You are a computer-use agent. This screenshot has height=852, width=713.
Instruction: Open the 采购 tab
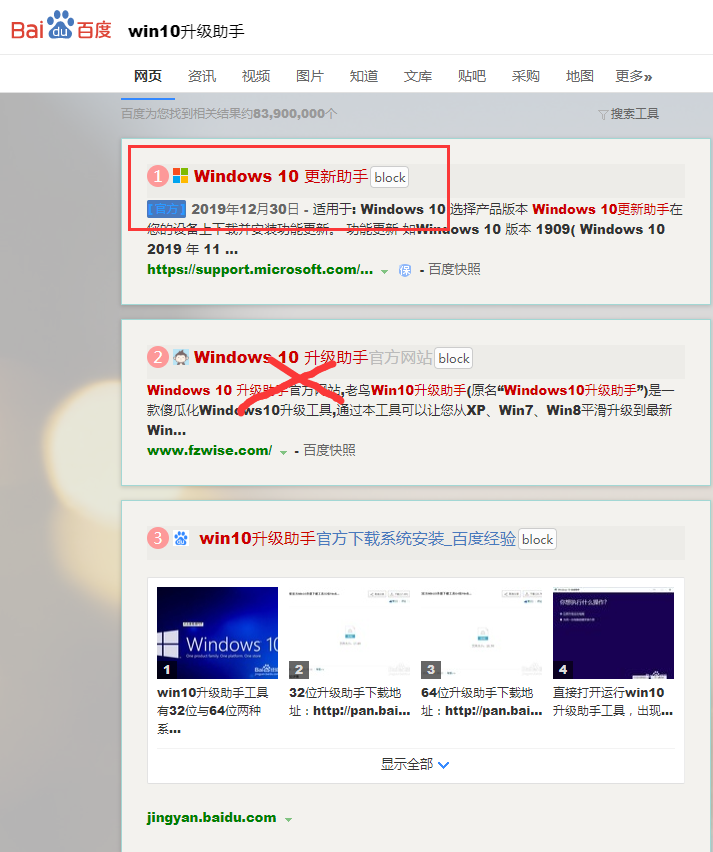click(x=526, y=76)
